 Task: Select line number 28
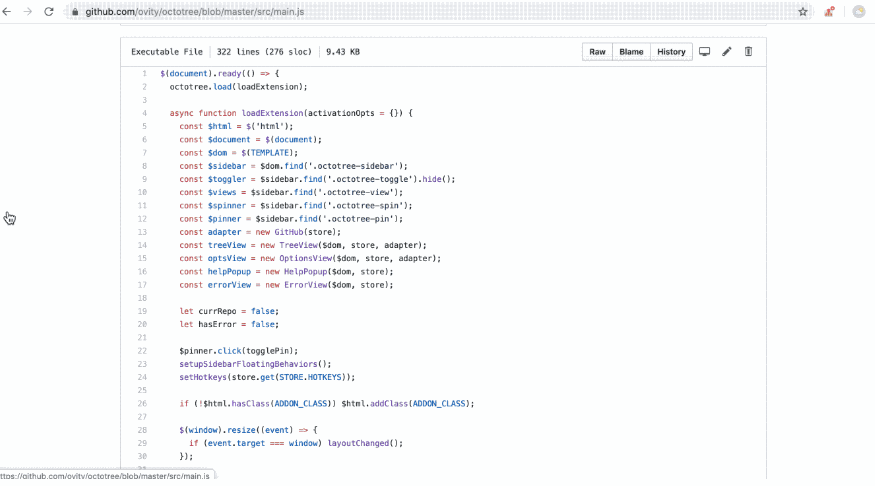coord(142,430)
